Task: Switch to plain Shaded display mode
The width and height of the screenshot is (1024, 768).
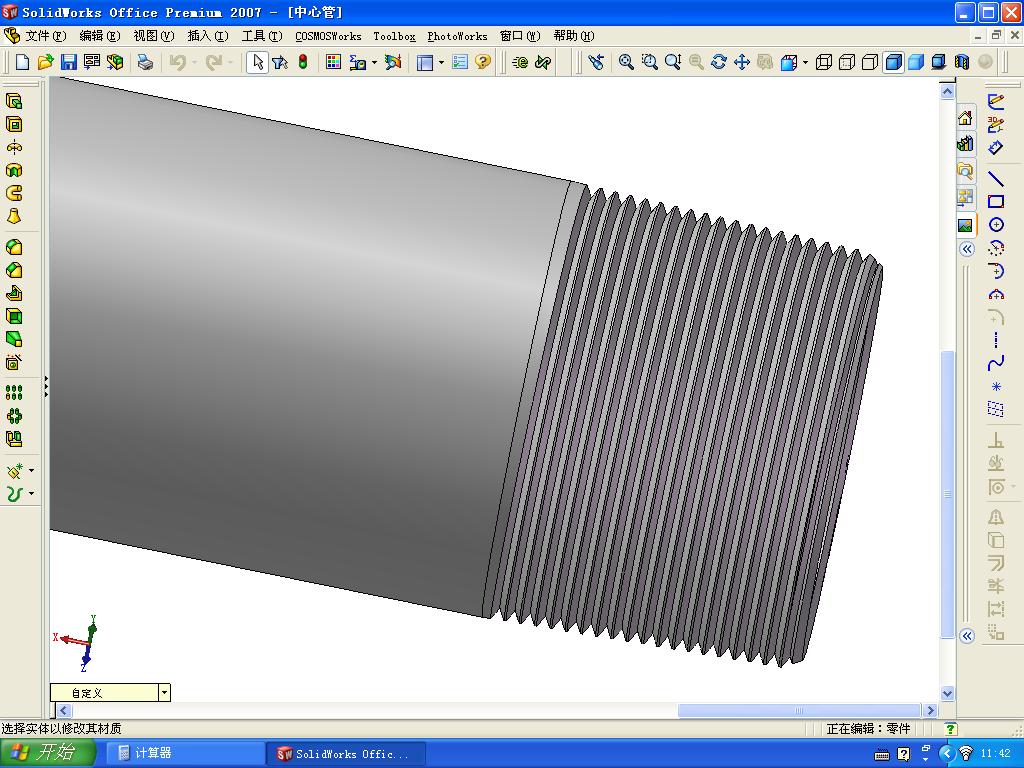Action: tap(916, 62)
